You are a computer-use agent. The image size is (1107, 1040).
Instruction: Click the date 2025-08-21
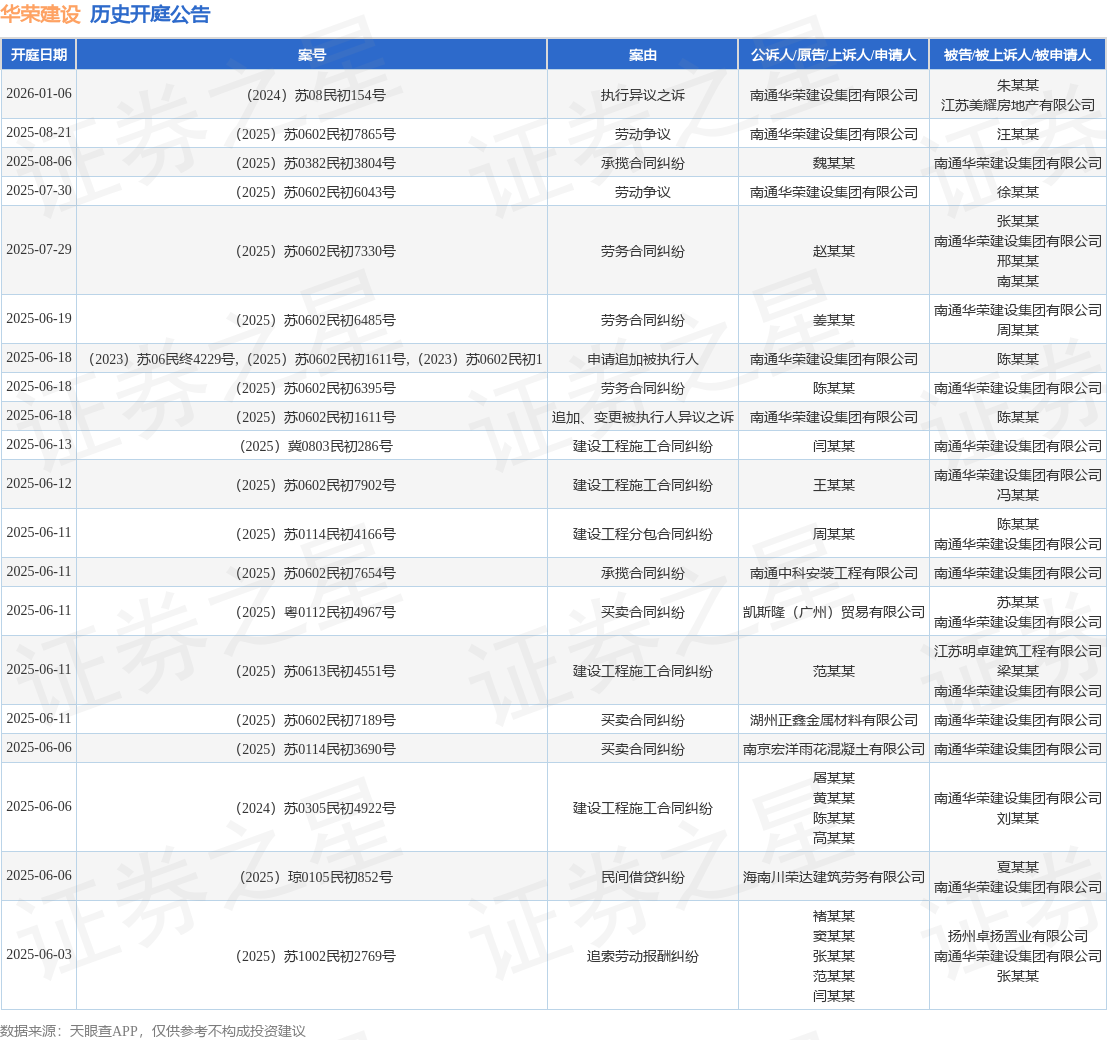coord(39,132)
